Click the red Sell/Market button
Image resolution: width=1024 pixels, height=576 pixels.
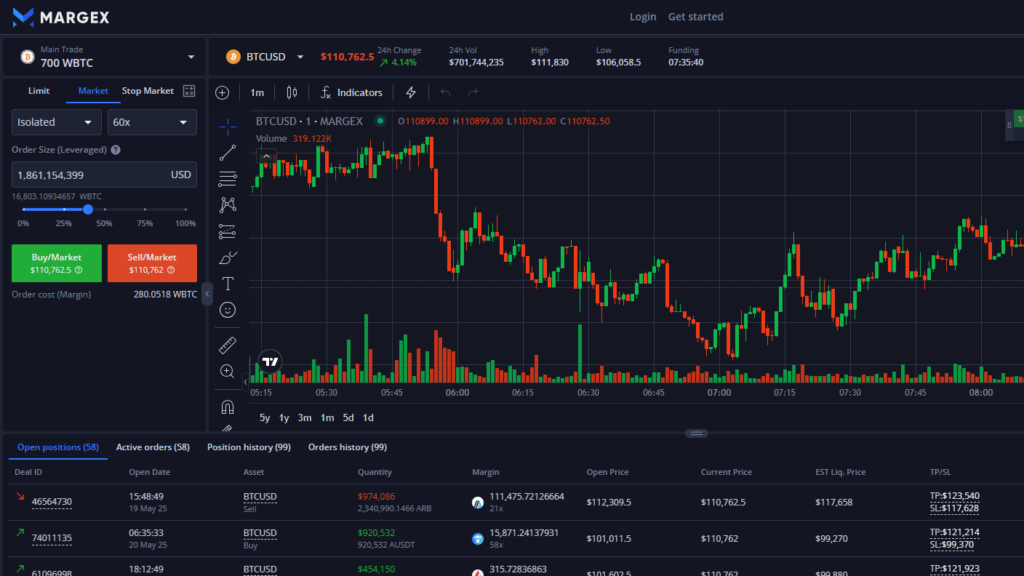coord(152,263)
